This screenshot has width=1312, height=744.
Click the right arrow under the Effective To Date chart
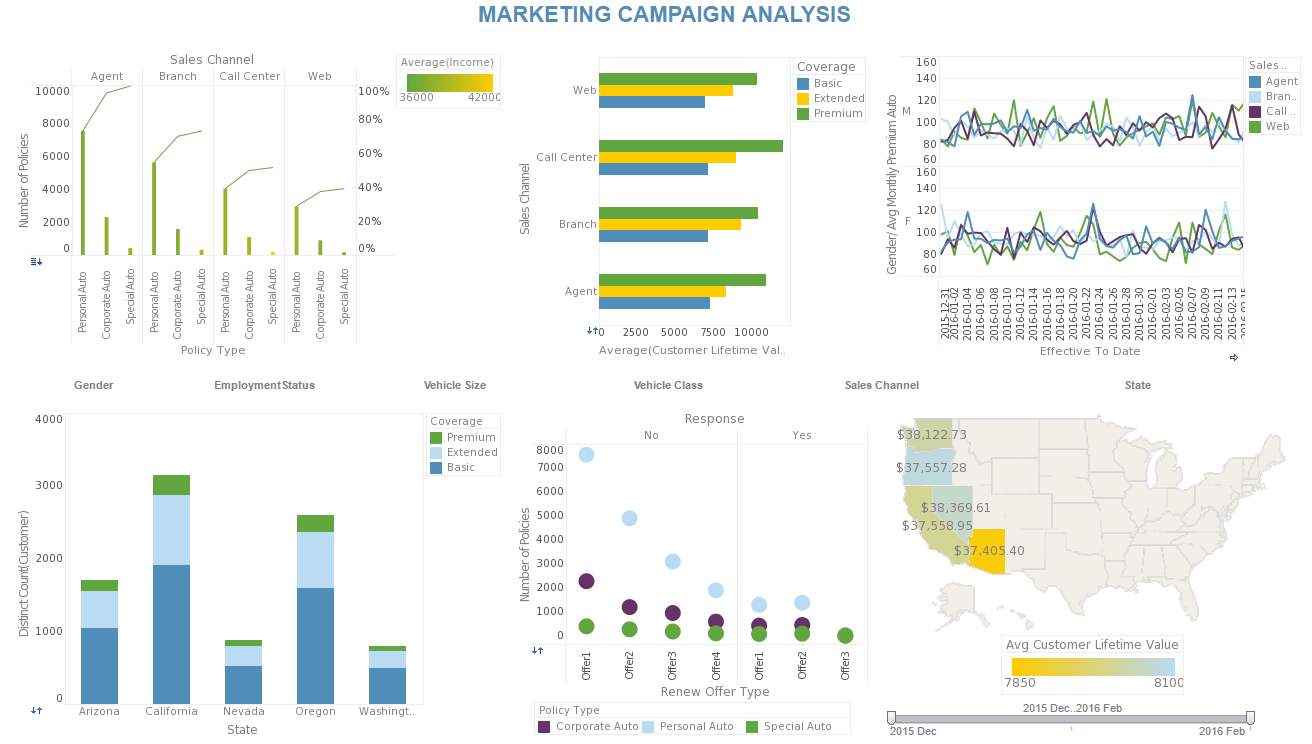(x=1234, y=357)
